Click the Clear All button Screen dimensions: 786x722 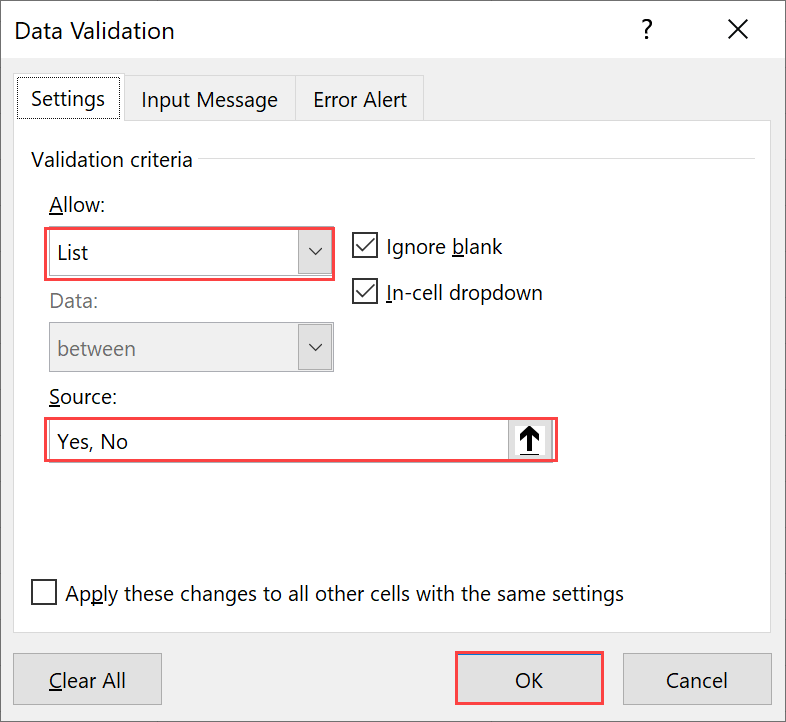(x=87, y=679)
